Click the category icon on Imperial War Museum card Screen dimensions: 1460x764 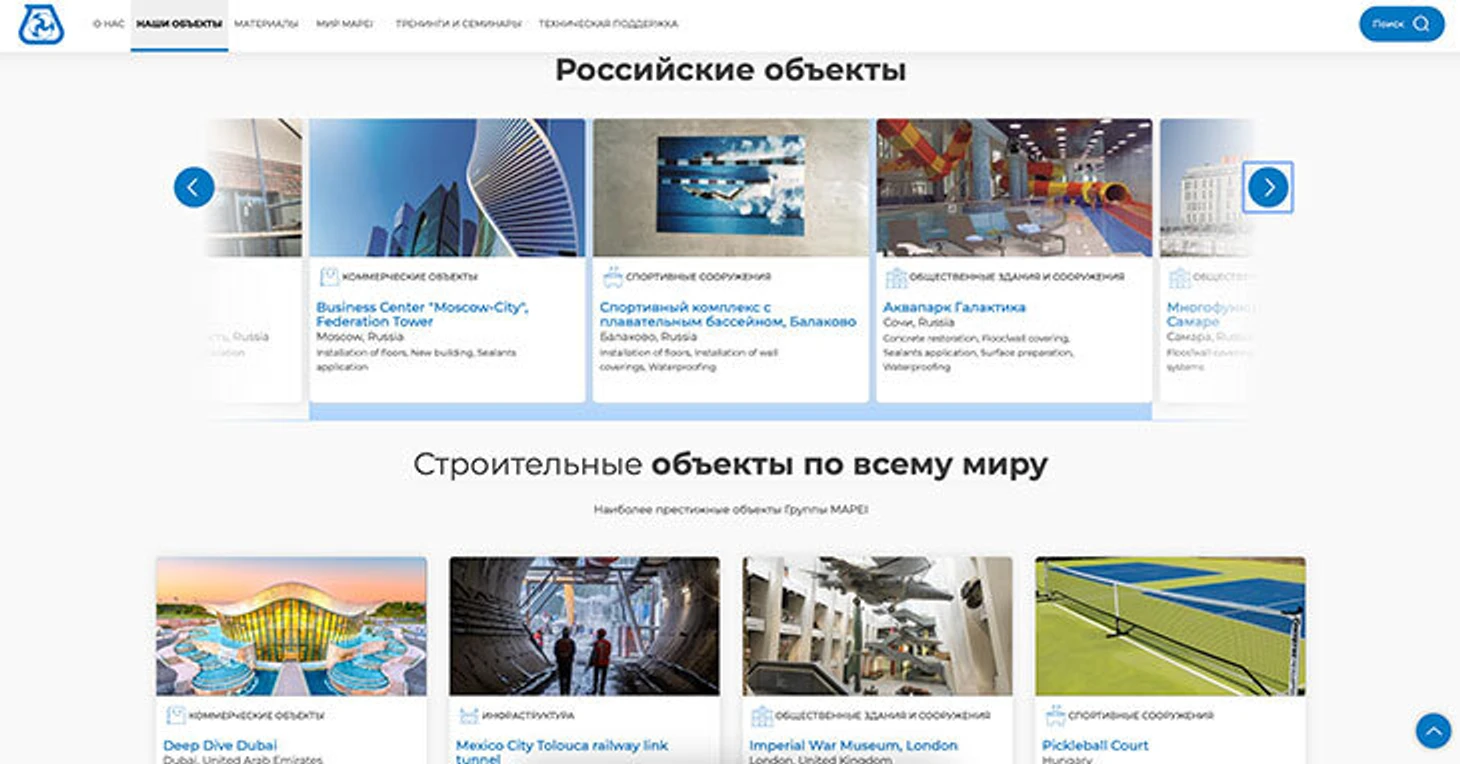click(762, 715)
